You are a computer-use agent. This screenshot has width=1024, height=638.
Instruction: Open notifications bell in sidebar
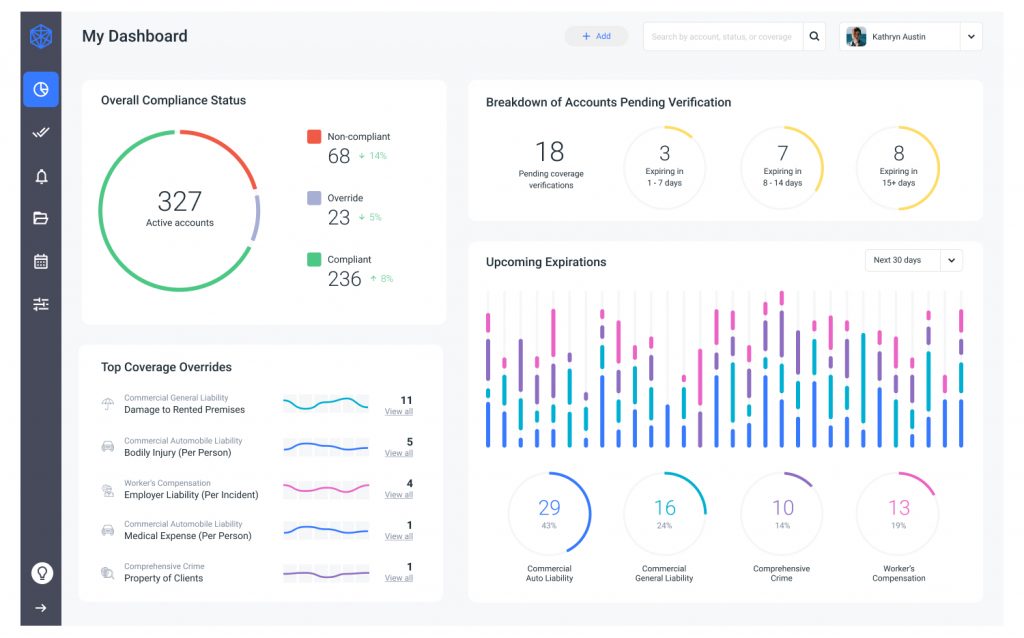tap(41, 177)
